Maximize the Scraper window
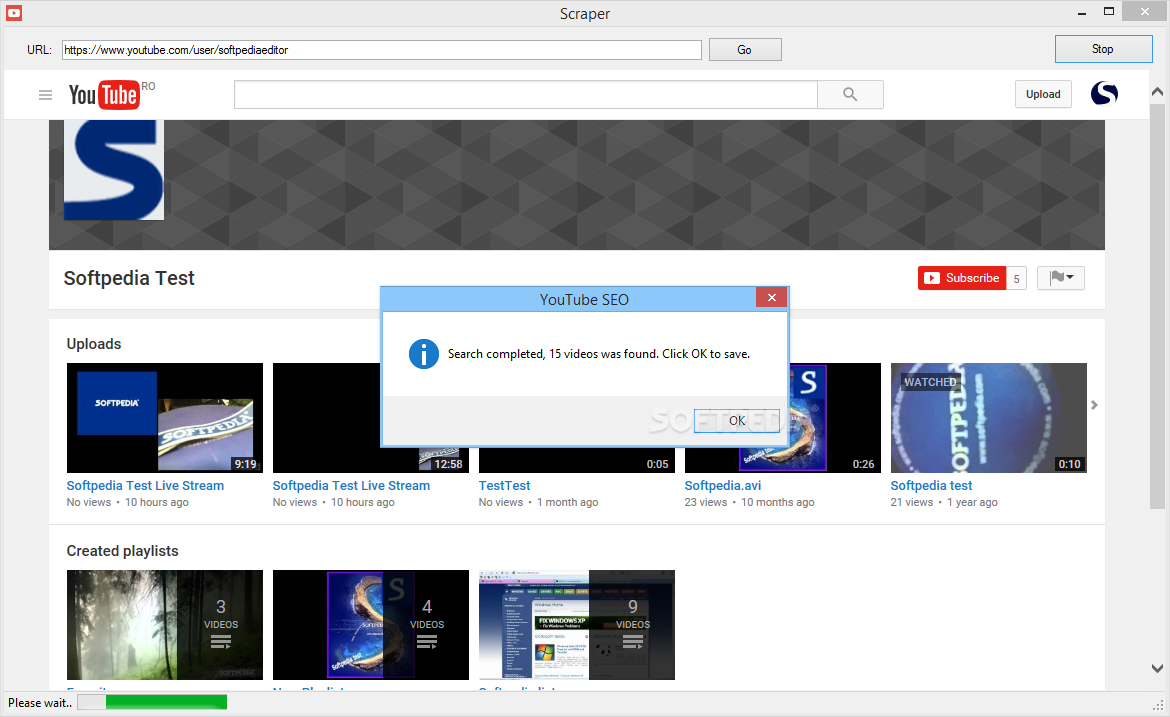The image size is (1170, 717). point(1109,12)
